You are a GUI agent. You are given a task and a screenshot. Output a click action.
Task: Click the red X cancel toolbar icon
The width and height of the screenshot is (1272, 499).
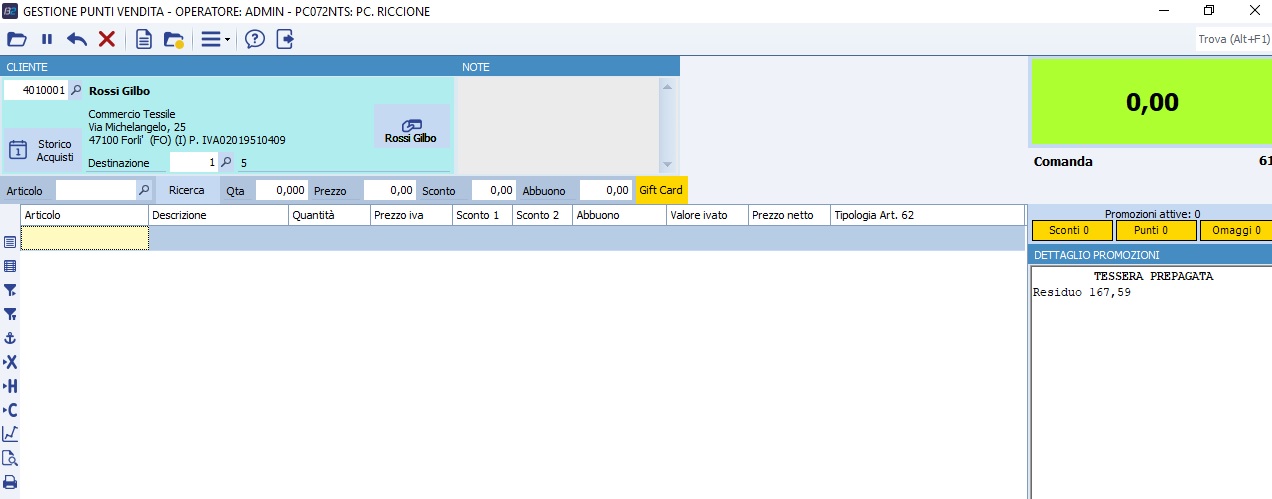coord(106,39)
